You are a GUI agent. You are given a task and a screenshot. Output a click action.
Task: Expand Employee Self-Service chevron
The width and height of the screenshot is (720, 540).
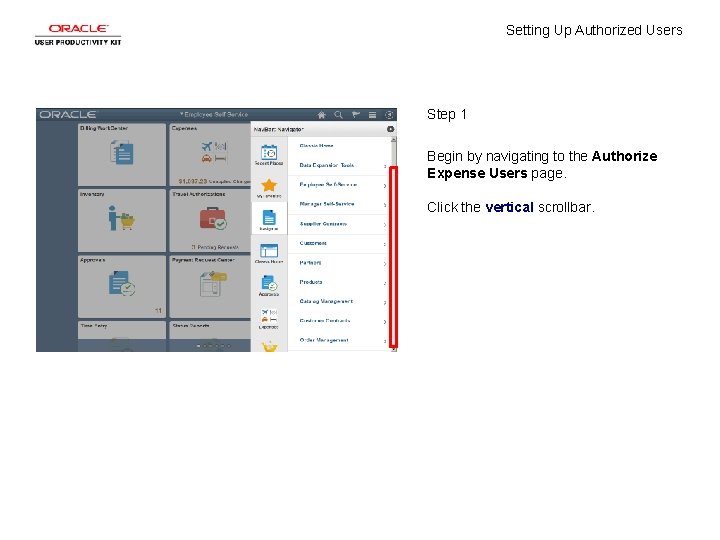(x=385, y=186)
